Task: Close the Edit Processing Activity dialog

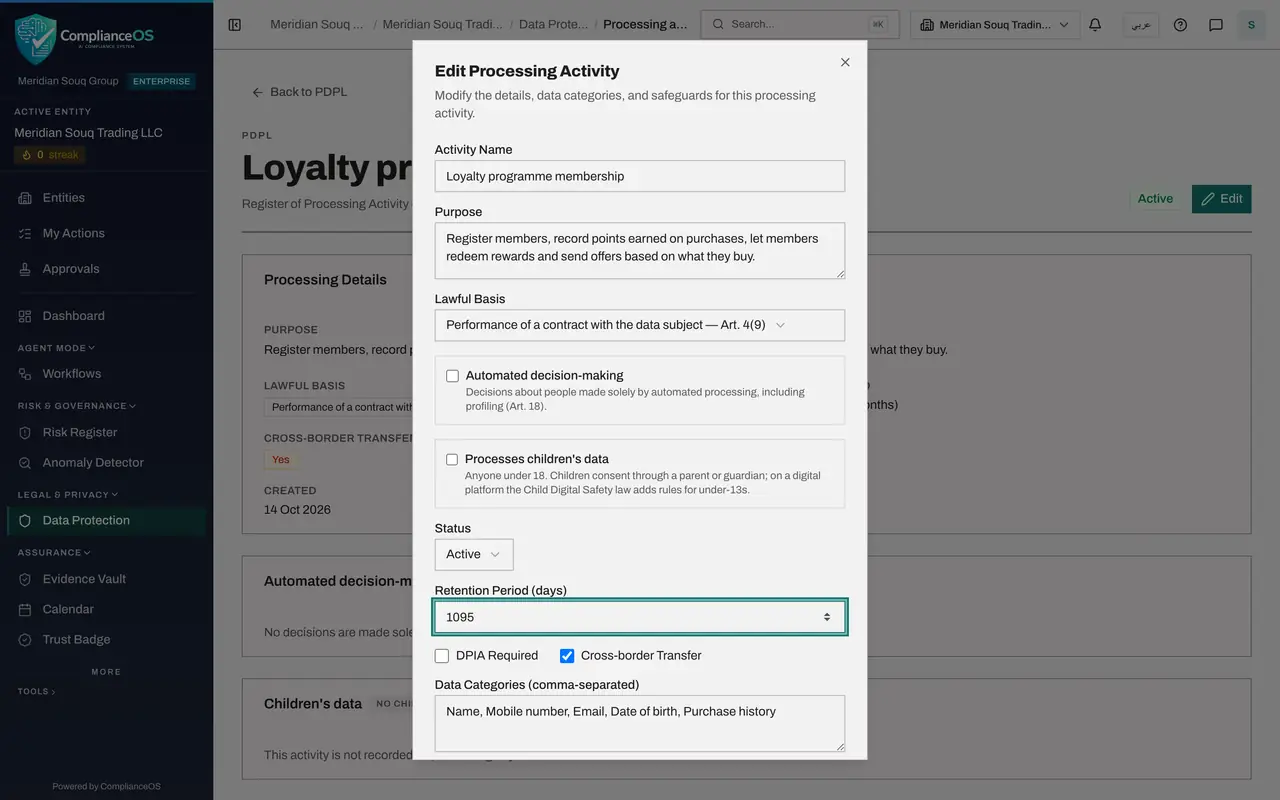Action: 845,62
